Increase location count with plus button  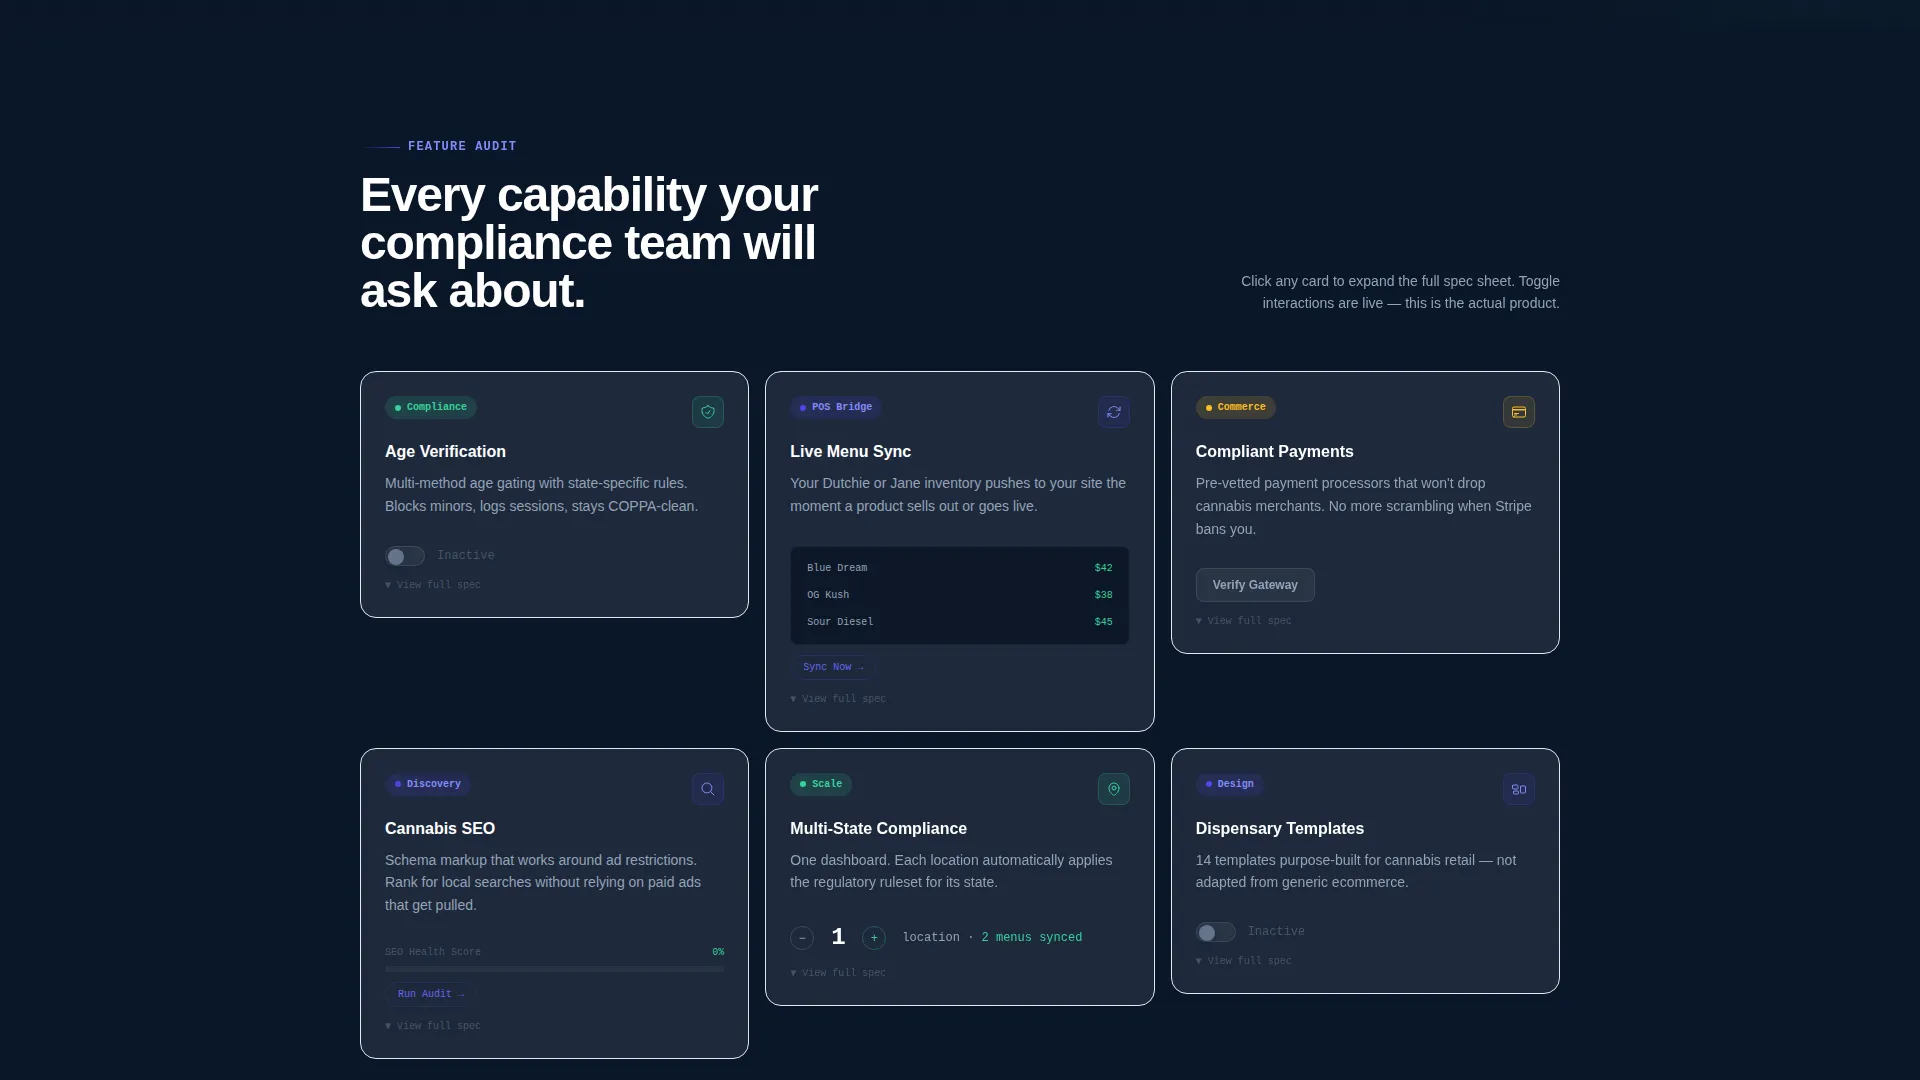click(x=874, y=938)
